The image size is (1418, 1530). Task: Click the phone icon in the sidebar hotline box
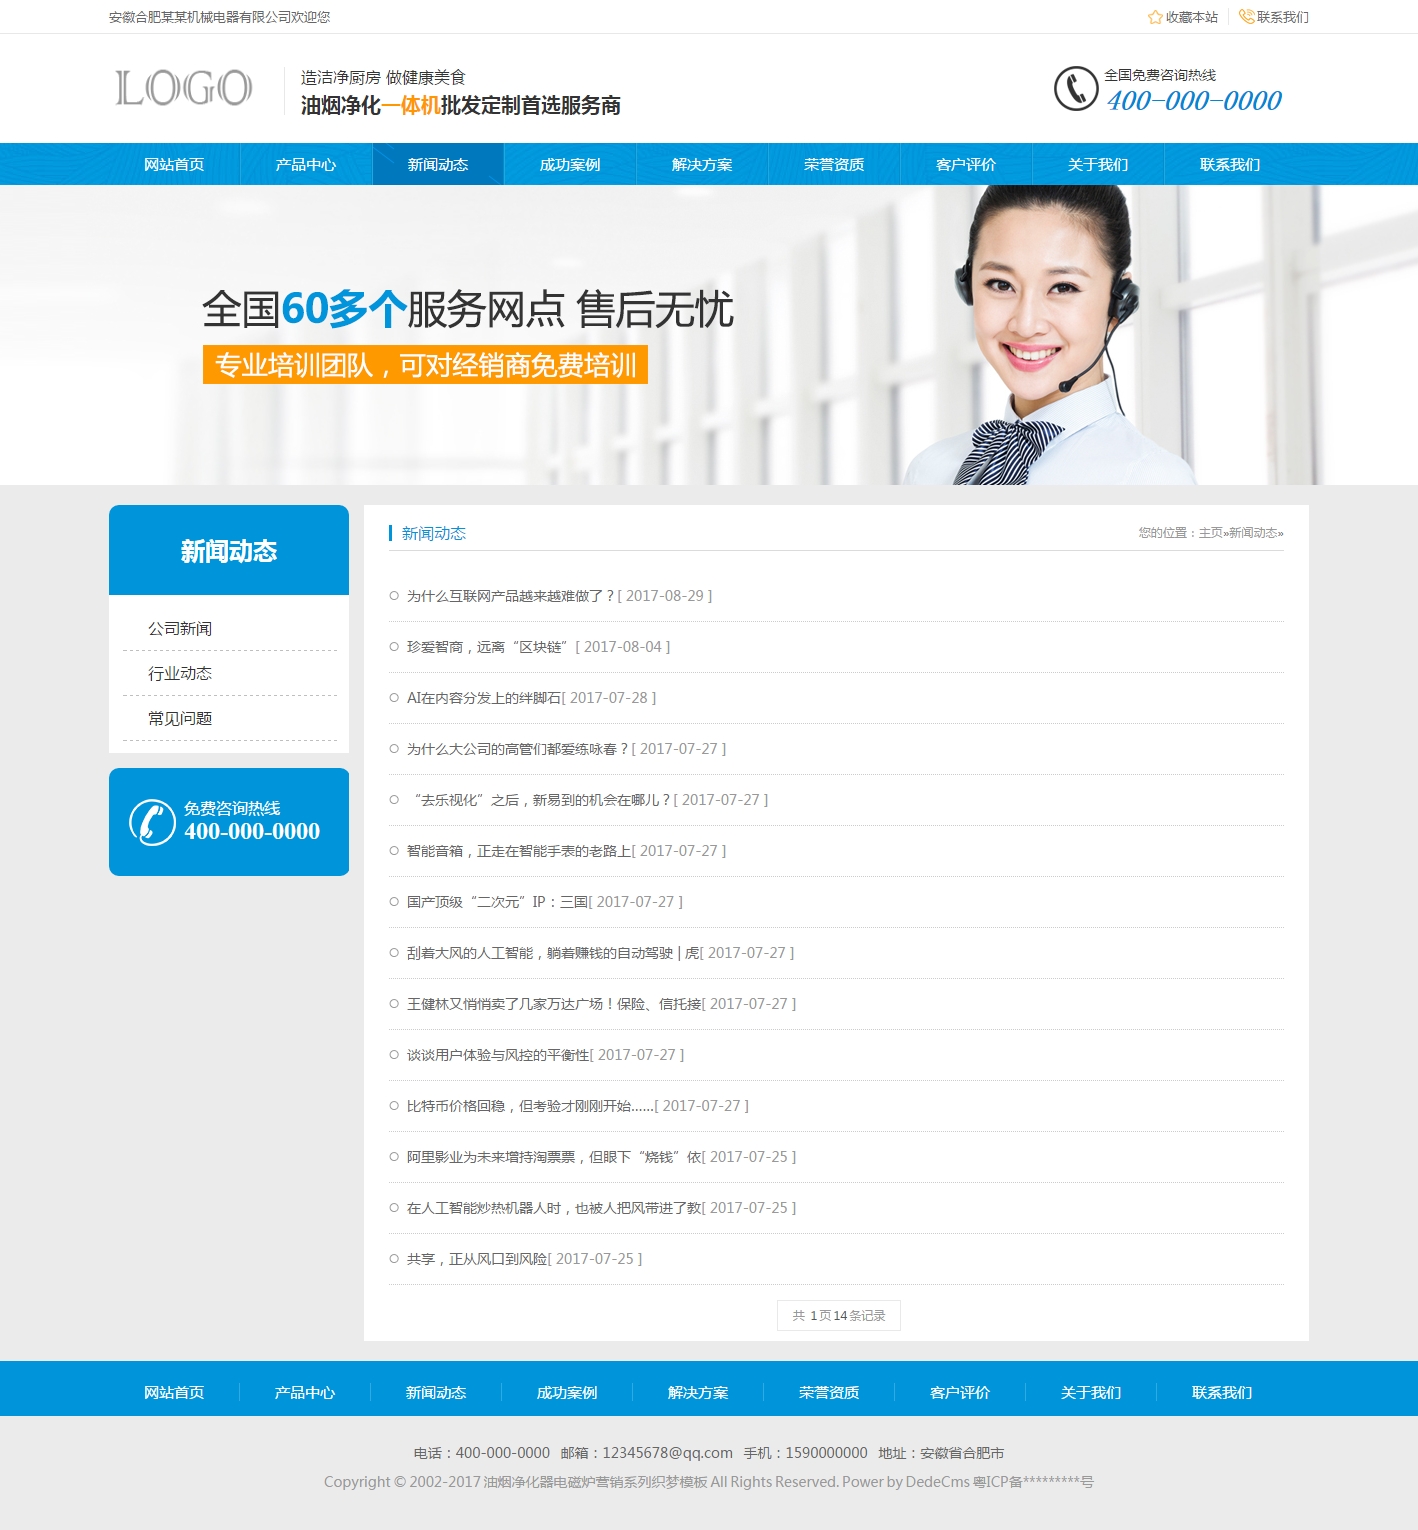152,822
